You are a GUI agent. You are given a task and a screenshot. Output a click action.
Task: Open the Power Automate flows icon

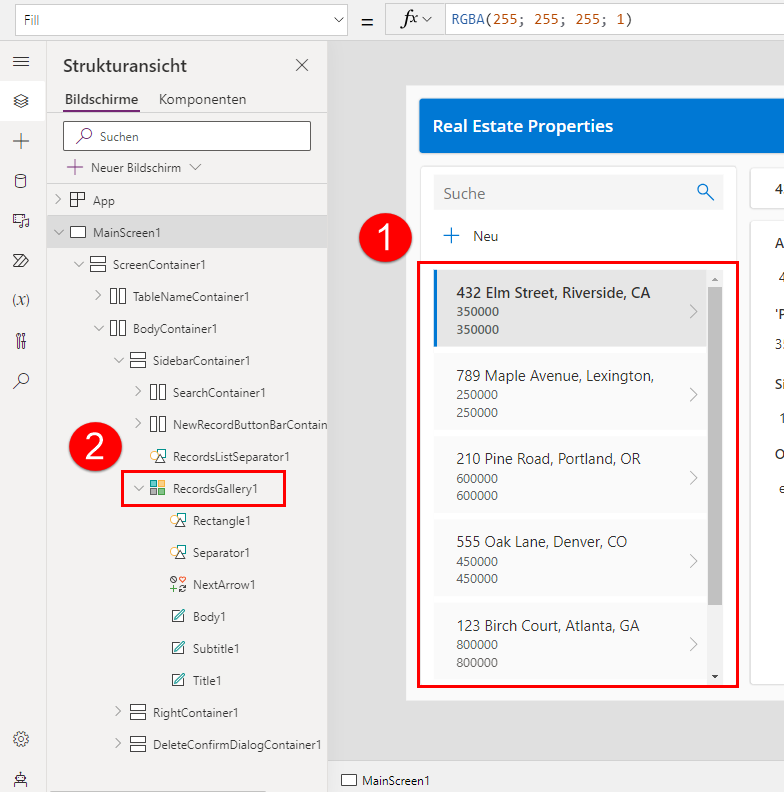pos(21,261)
